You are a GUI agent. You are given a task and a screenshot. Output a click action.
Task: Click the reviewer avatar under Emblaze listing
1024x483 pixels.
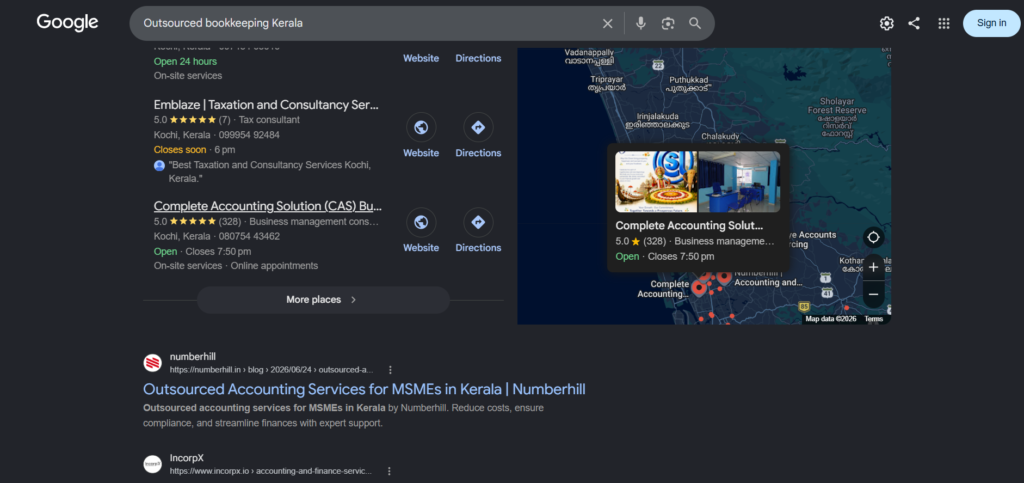click(x=159, y=166)
